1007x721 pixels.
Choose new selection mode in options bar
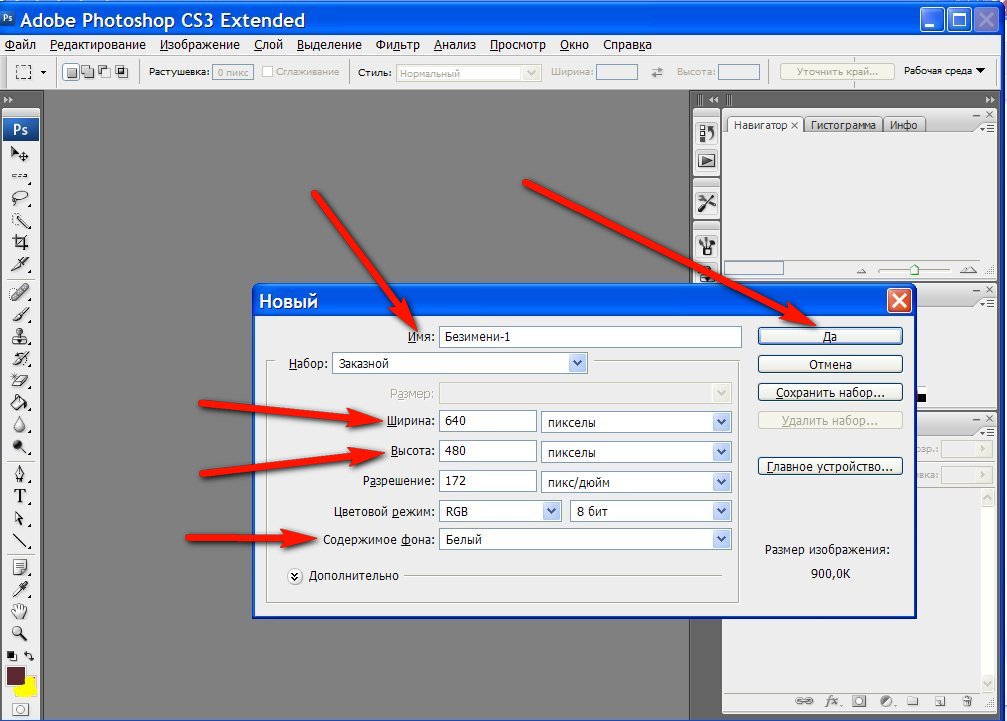tap(72, 72)
